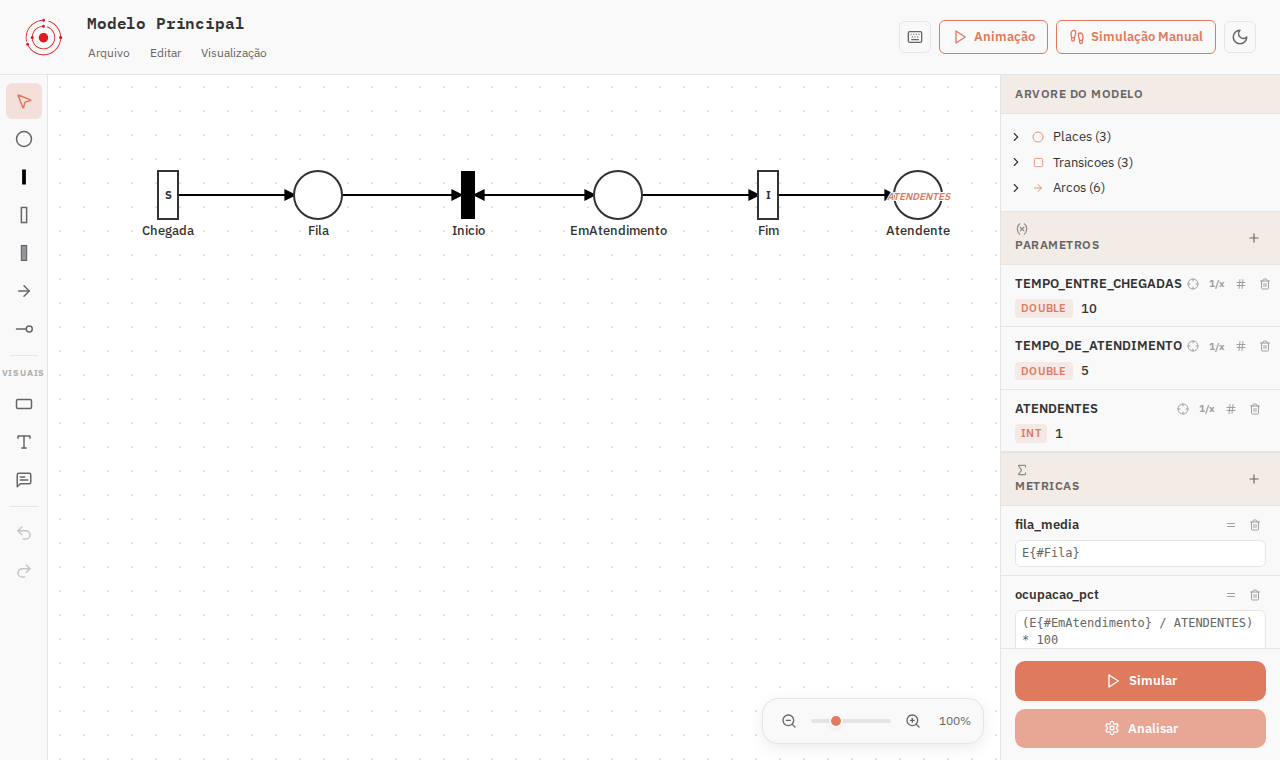
Task: Delete the fila_media metric
Action: tap(1255, 525)
